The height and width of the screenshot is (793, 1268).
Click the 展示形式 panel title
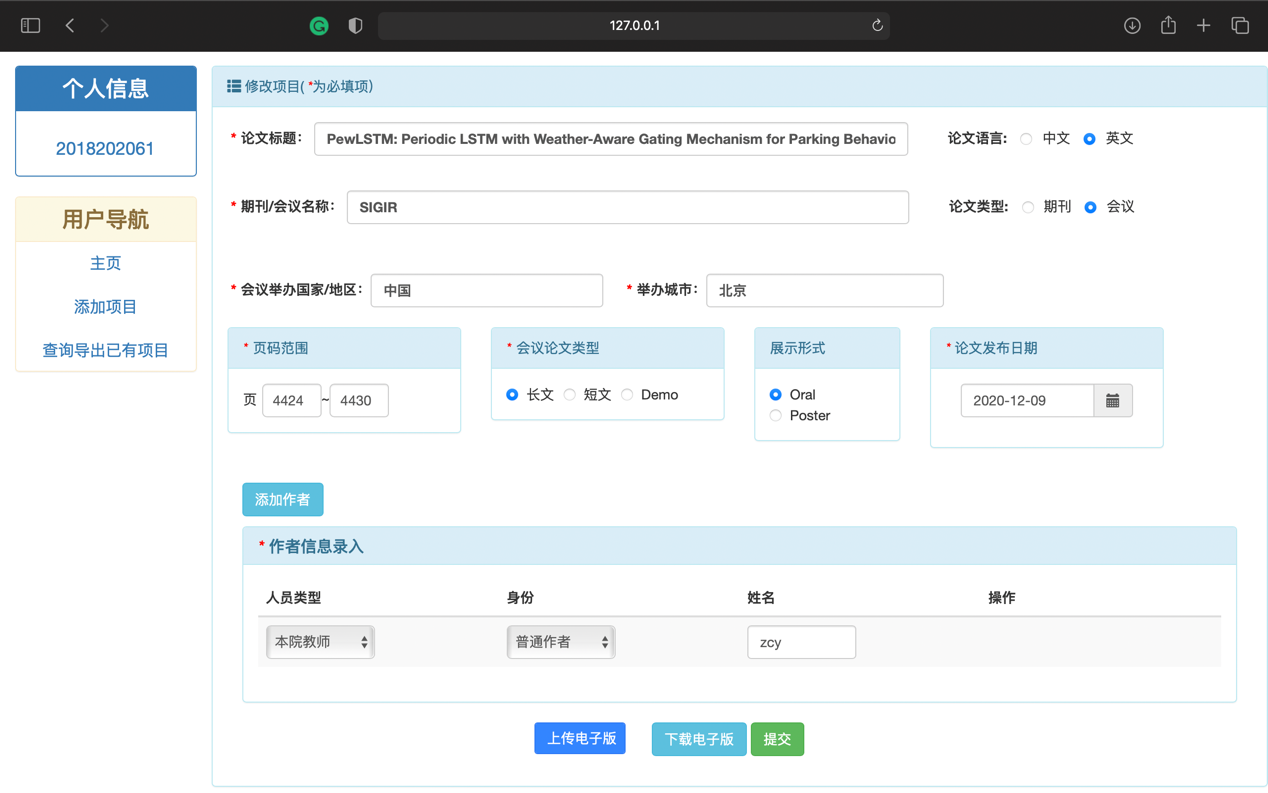[x=797, y=348]
